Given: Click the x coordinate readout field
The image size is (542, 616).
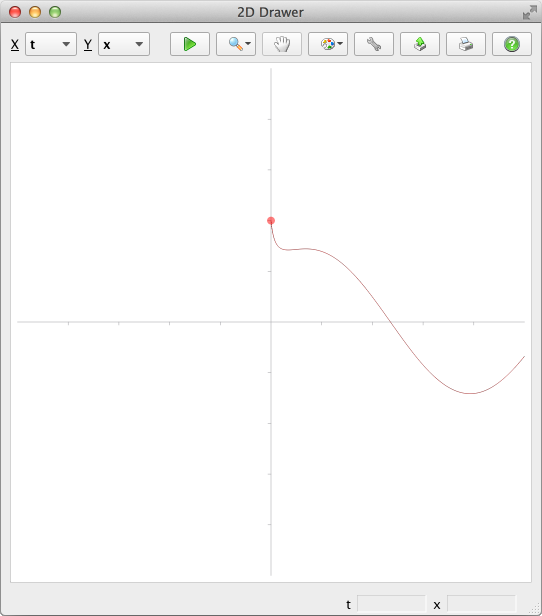Looking at the screenshot, I should tap(481, 604).
